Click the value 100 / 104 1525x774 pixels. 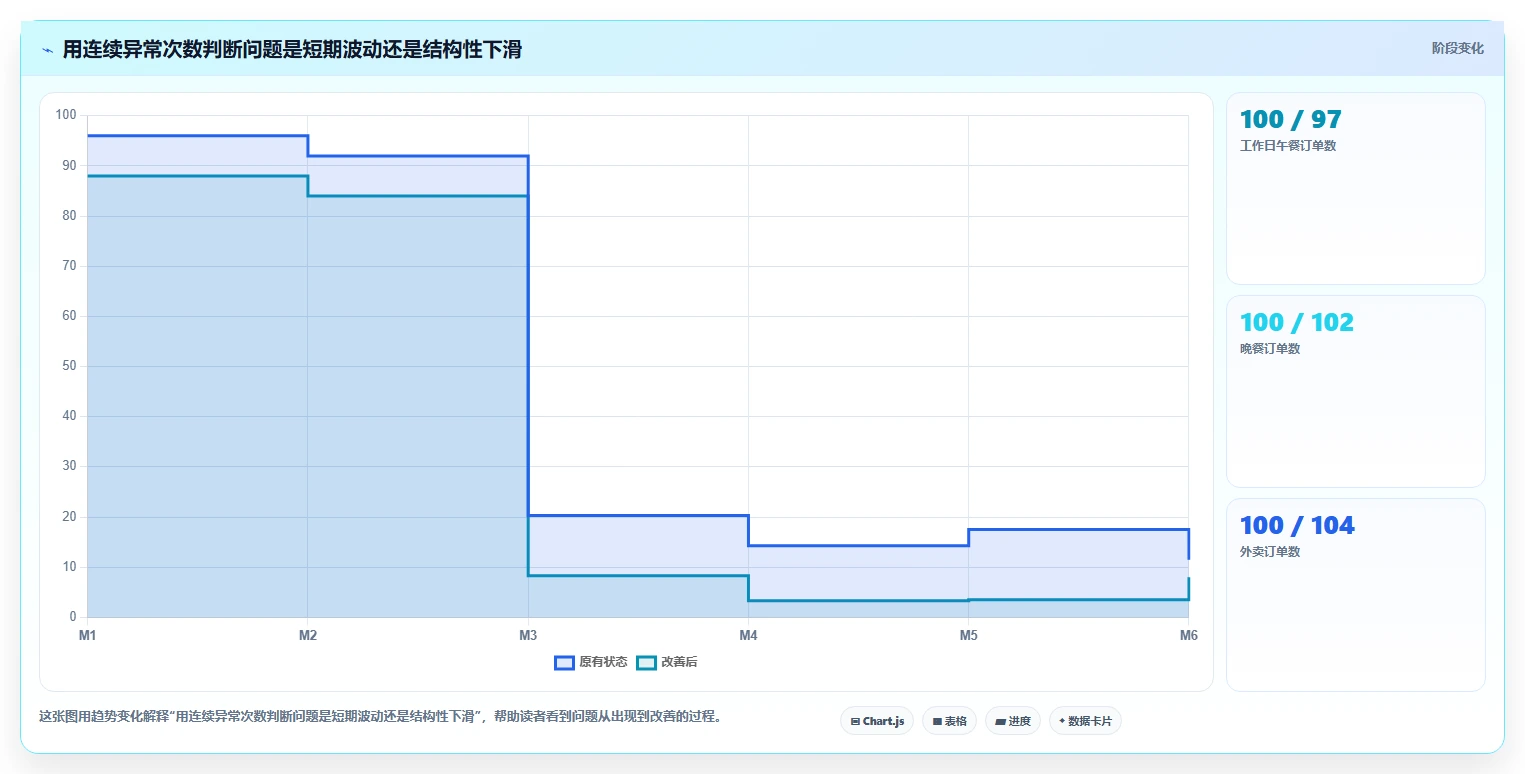[1297, 526]
